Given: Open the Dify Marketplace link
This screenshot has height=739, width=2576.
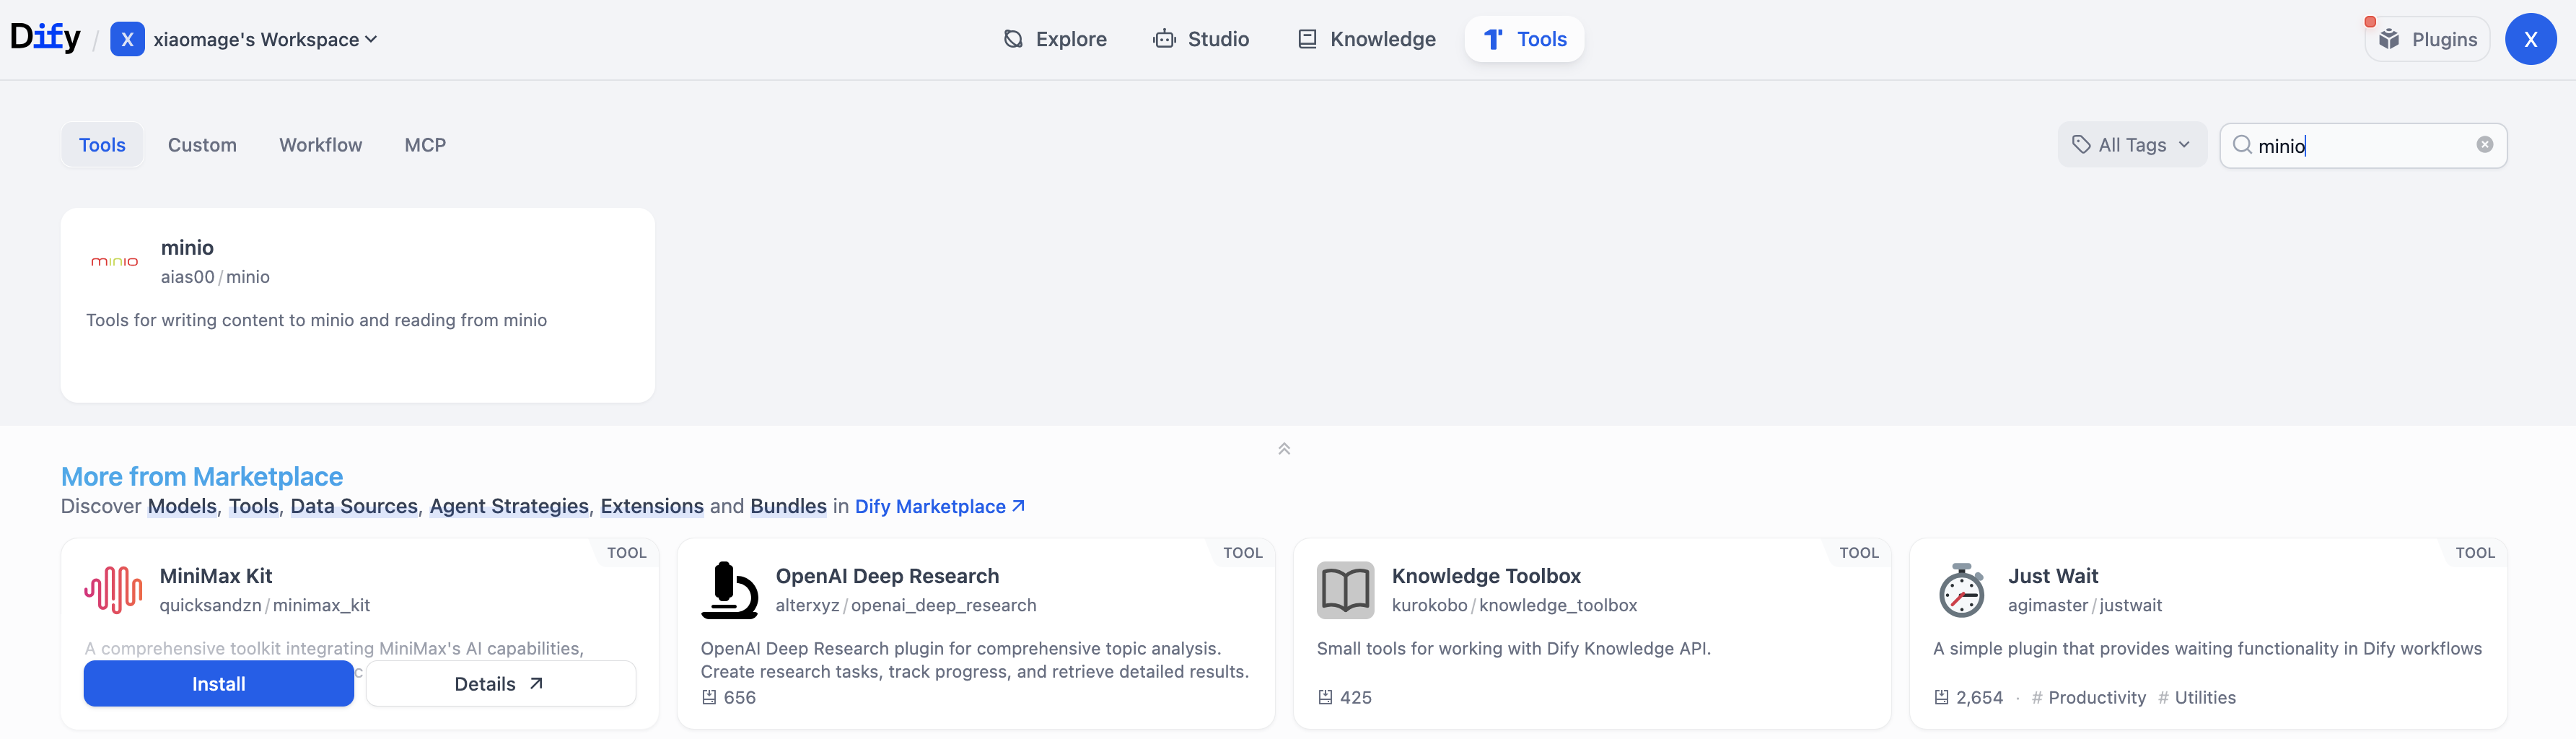Looking at the screenshot, I should 939,506.
